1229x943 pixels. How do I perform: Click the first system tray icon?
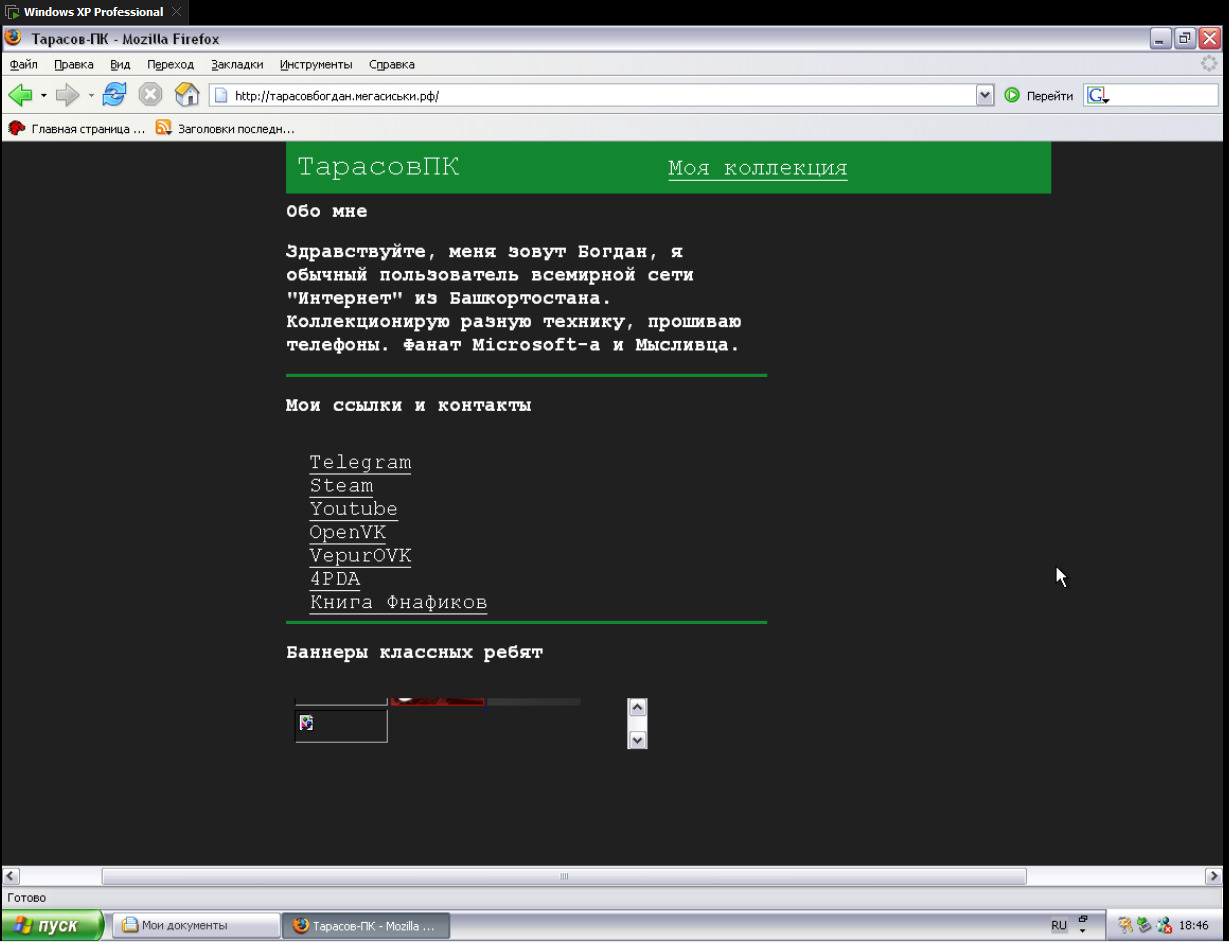click(x=1125, y=925)
